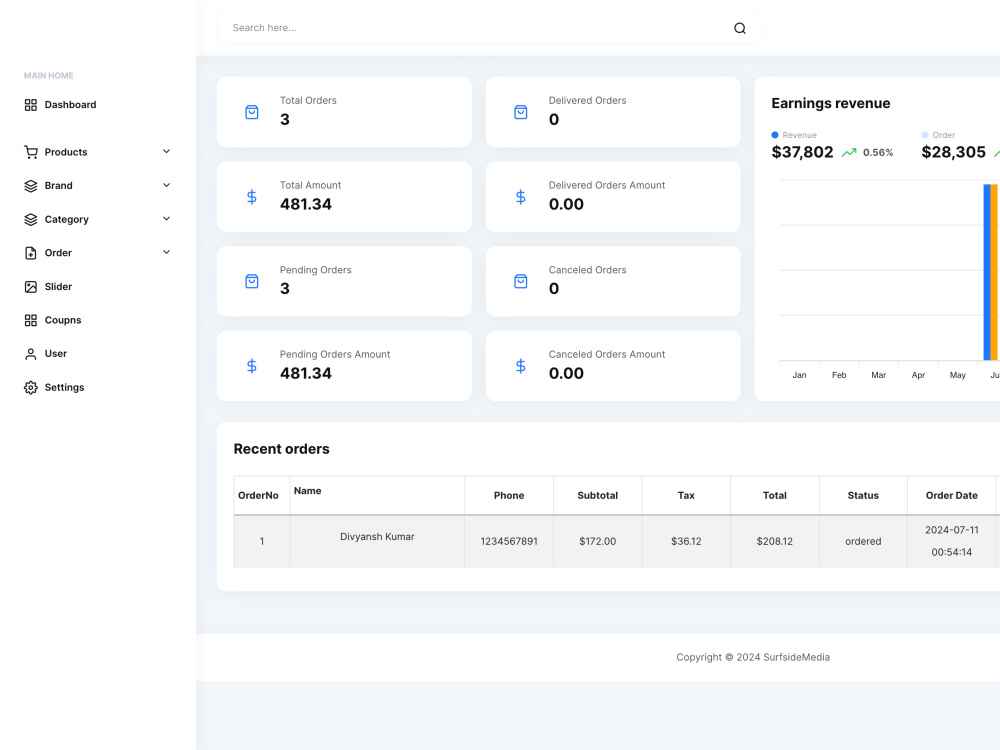Viewport: 1000px width, 750px height.
Task: Click the Status column header
Action: point(863,496)
